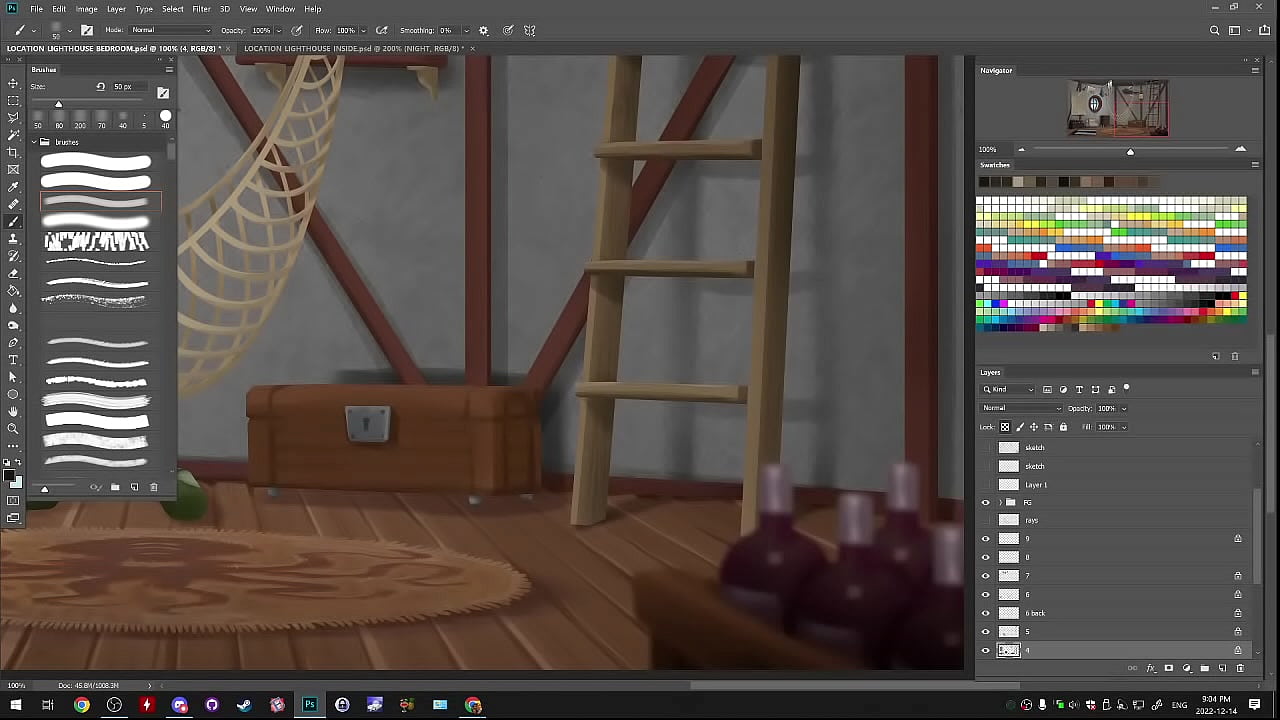Delete layer using trash icon in Layers panel
1280x720 pixels.
click(1240, 668)
